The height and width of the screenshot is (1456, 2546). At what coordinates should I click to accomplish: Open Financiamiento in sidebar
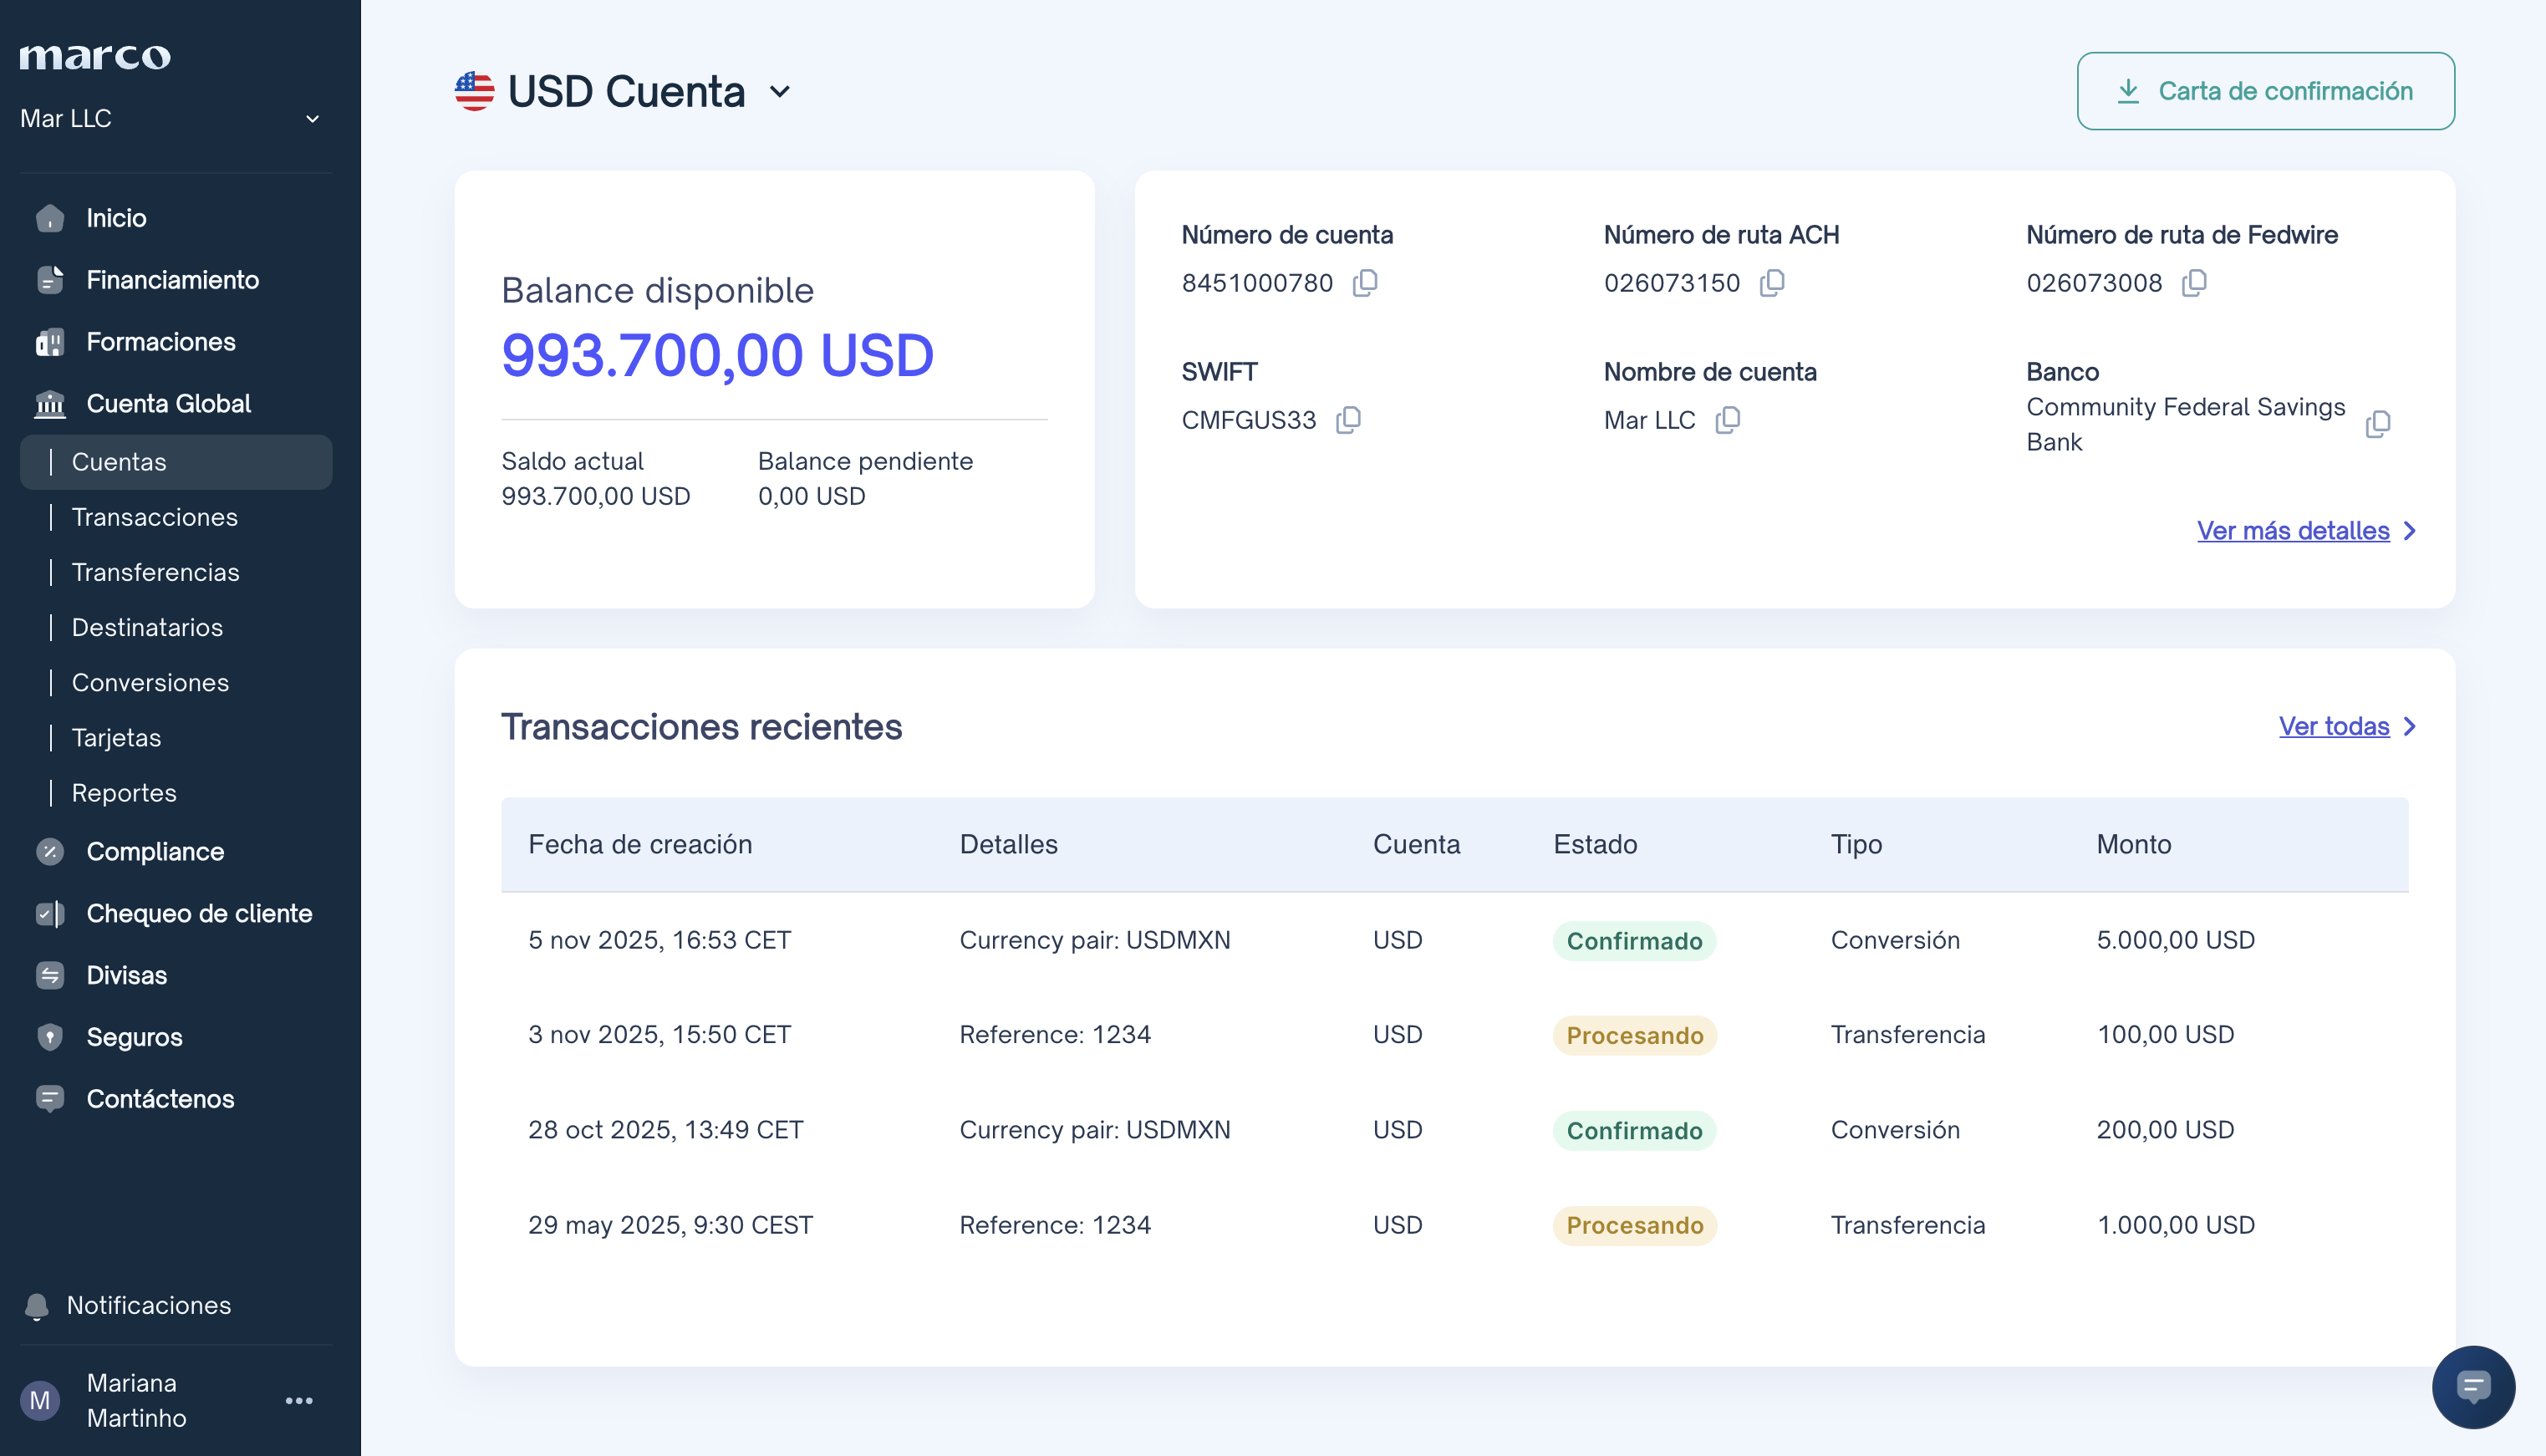[172, 280]
